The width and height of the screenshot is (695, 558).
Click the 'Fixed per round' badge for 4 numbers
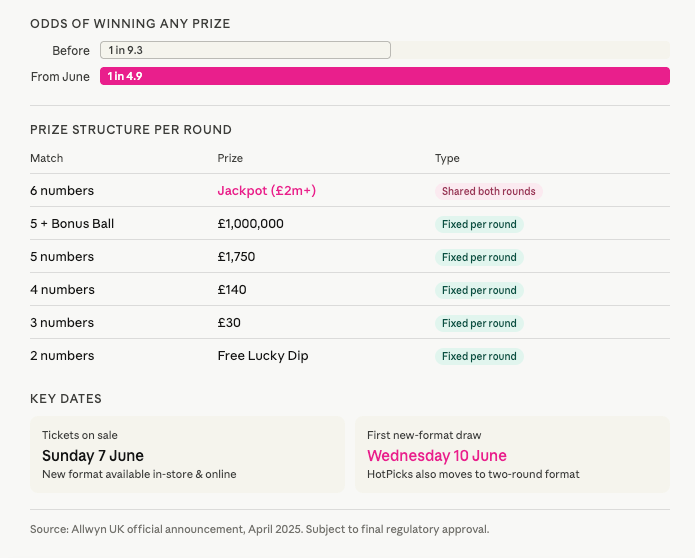tap(479, 290)
